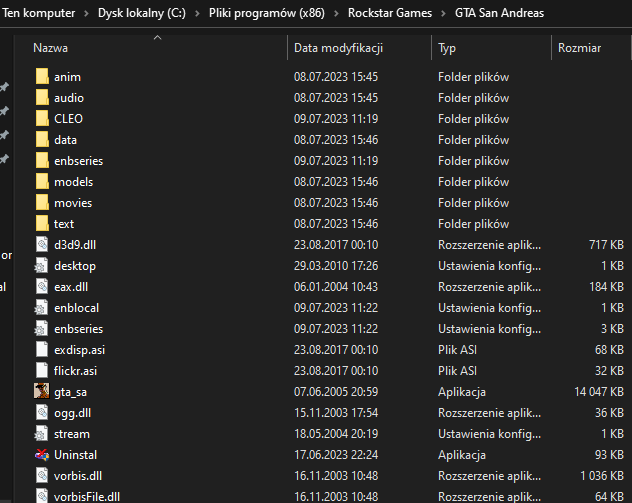Click Folder plików type of movies row
The width and height of the screenshot is (632, 503).
[x=473, y=203]
